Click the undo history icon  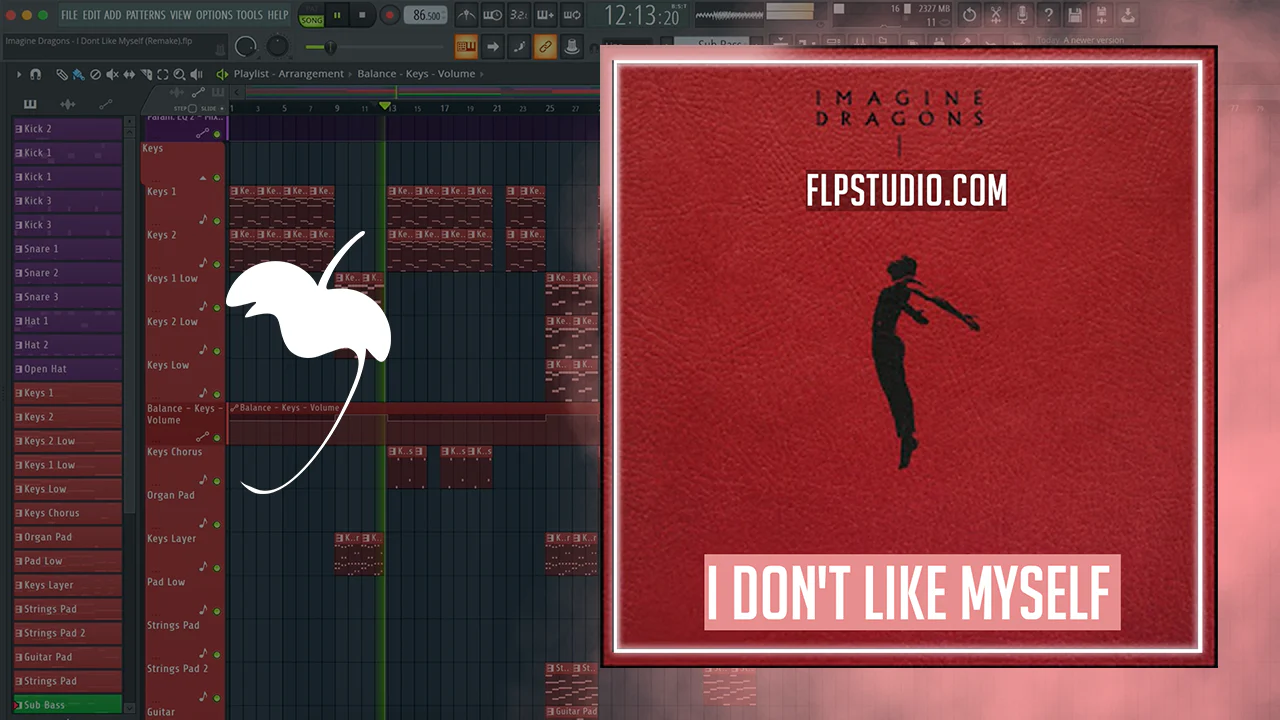[969, 15]
